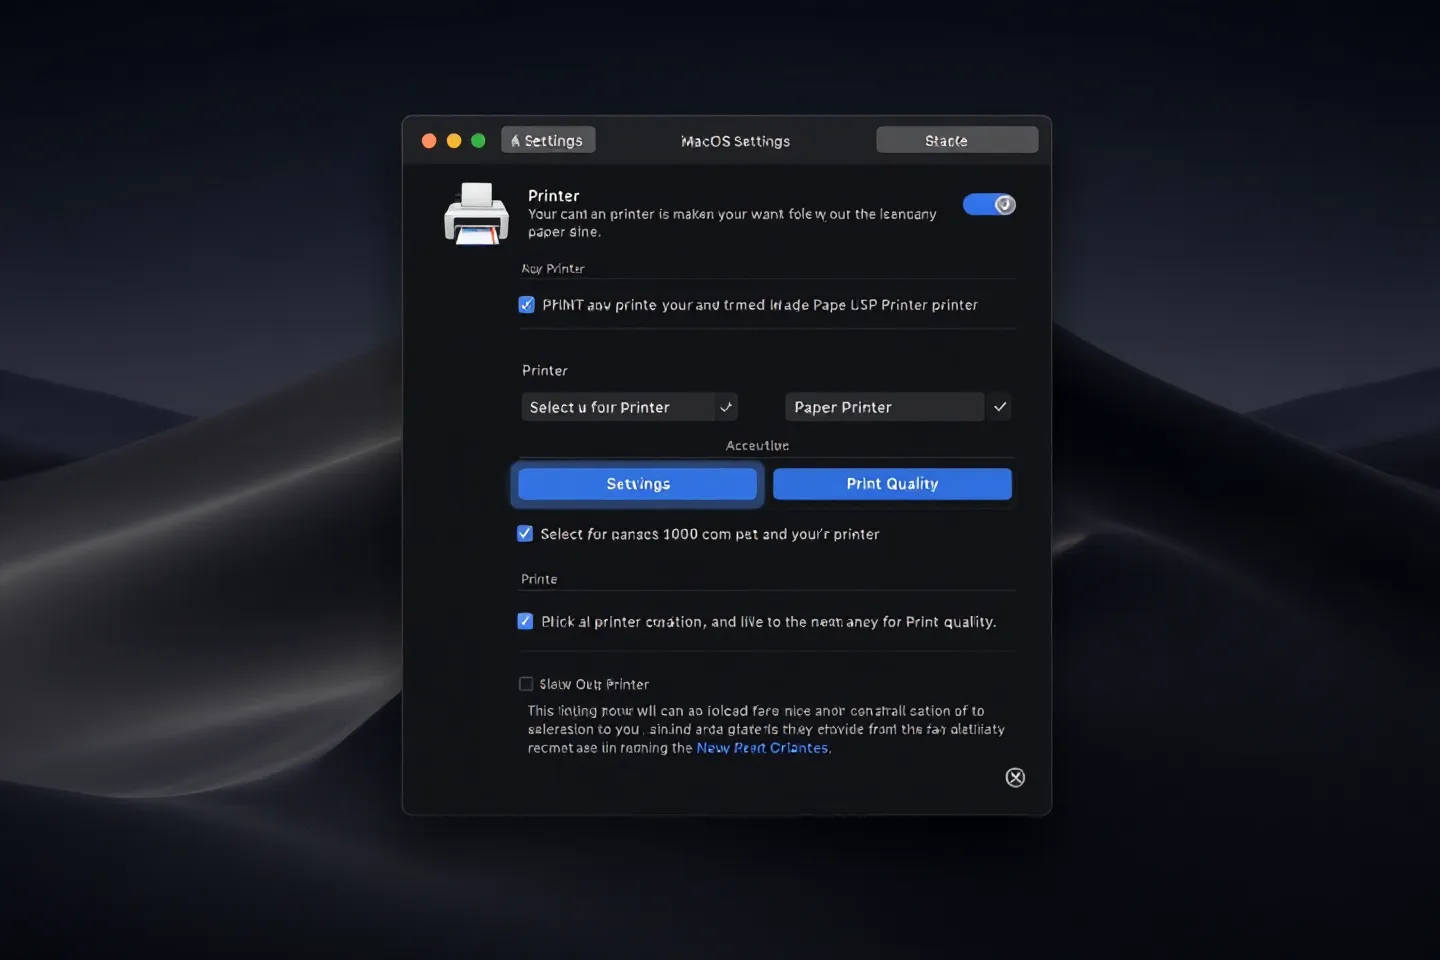Enable the 'Slaw Out Printer' checkbox
Screen dimensions: 1440x960
point(526,684)
